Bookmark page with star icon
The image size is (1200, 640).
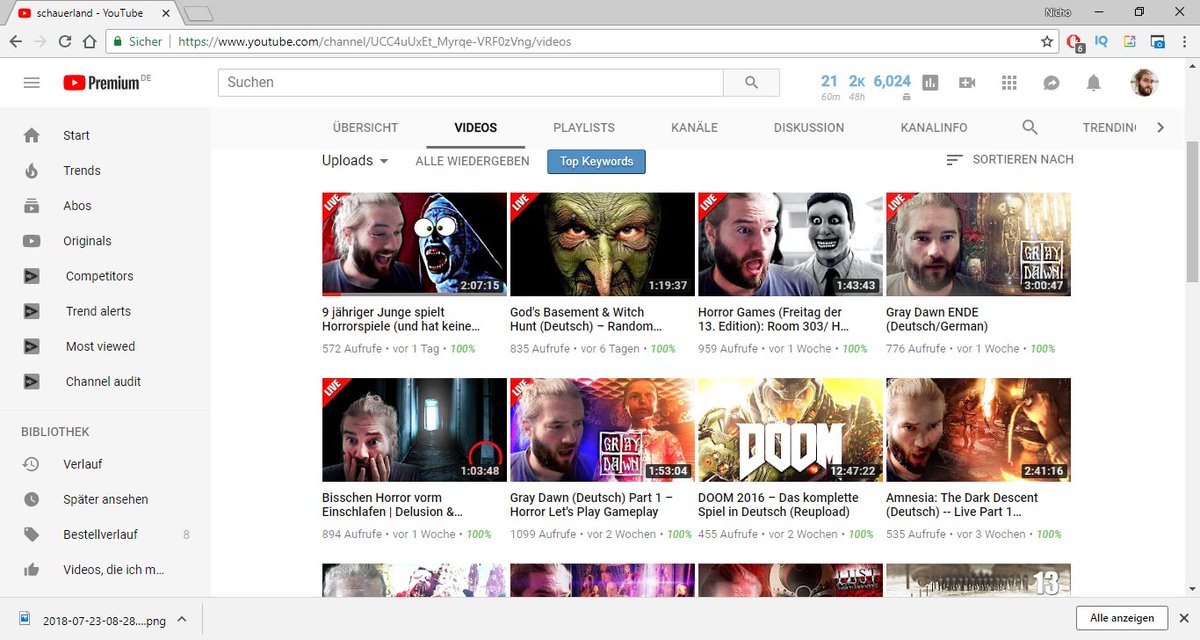pyautogui.click(x=1047, y=42)
